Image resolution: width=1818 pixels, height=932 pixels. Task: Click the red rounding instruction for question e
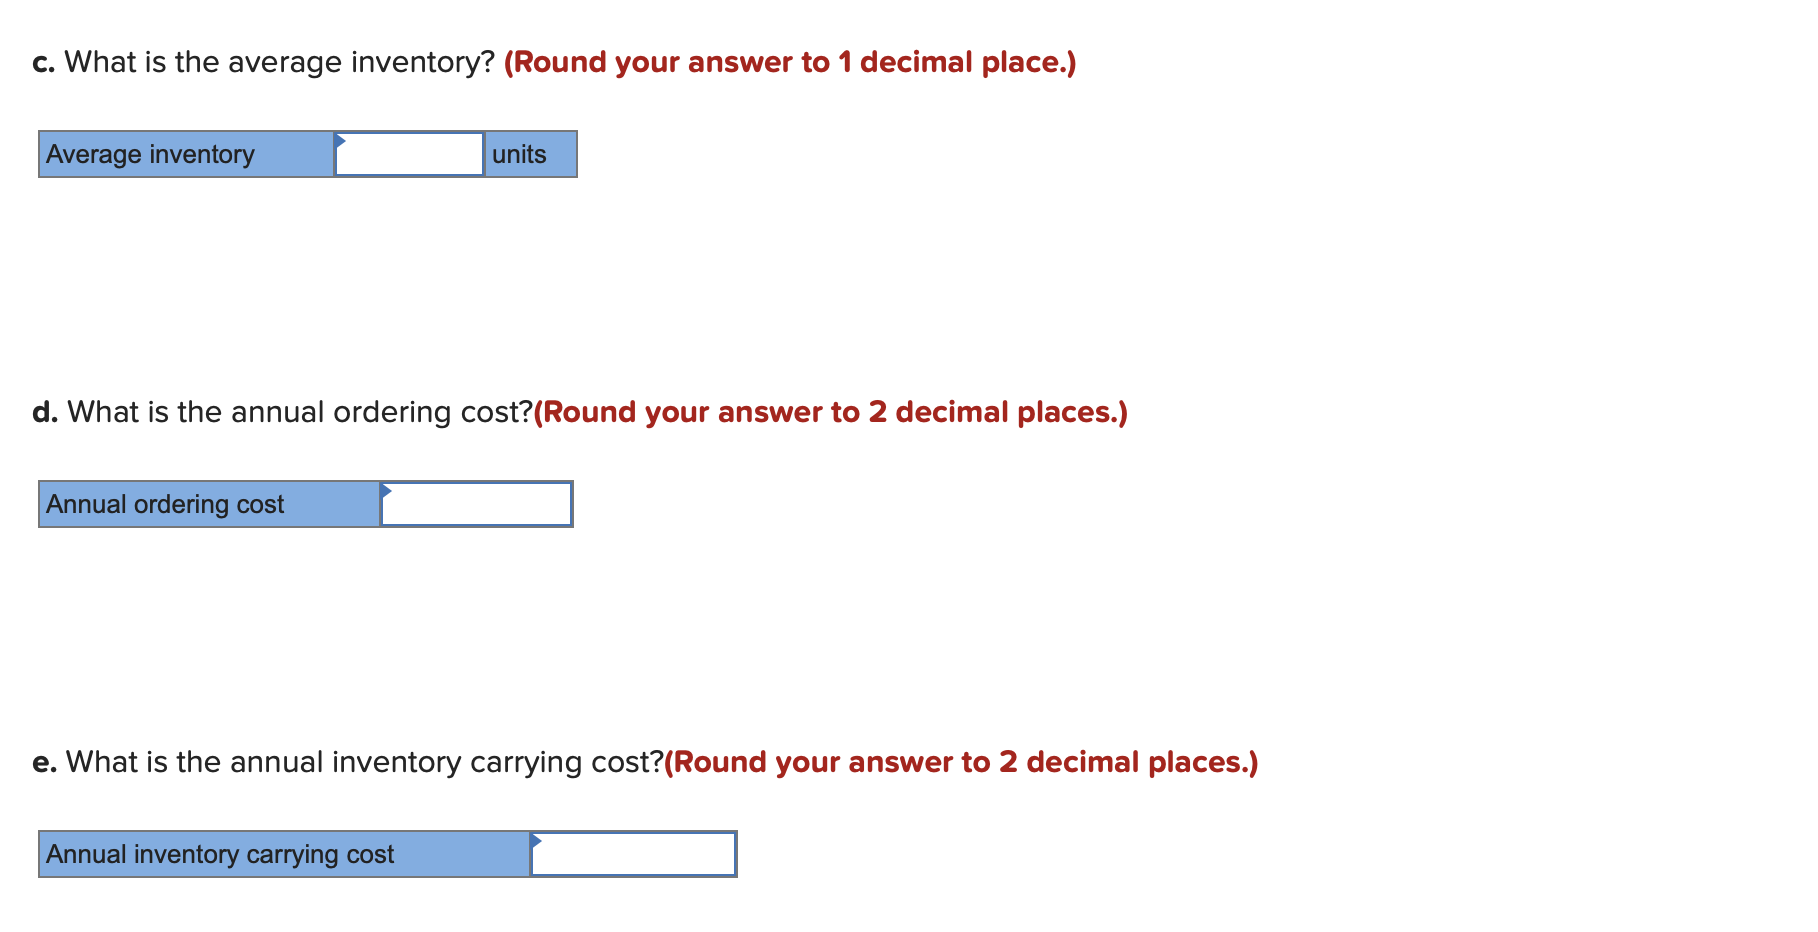point(960,762)
